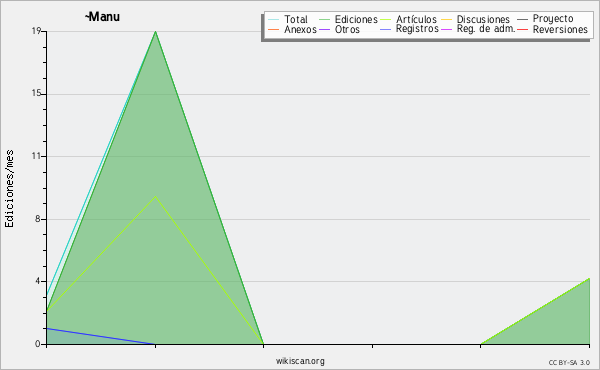Click the Anexos legend label
The height and width of the screenshot is (370, 600).
[300, 29]
